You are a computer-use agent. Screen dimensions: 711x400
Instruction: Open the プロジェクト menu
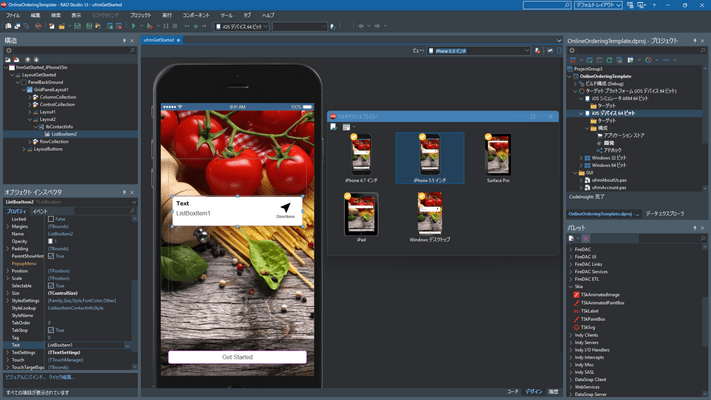point(140,16)
